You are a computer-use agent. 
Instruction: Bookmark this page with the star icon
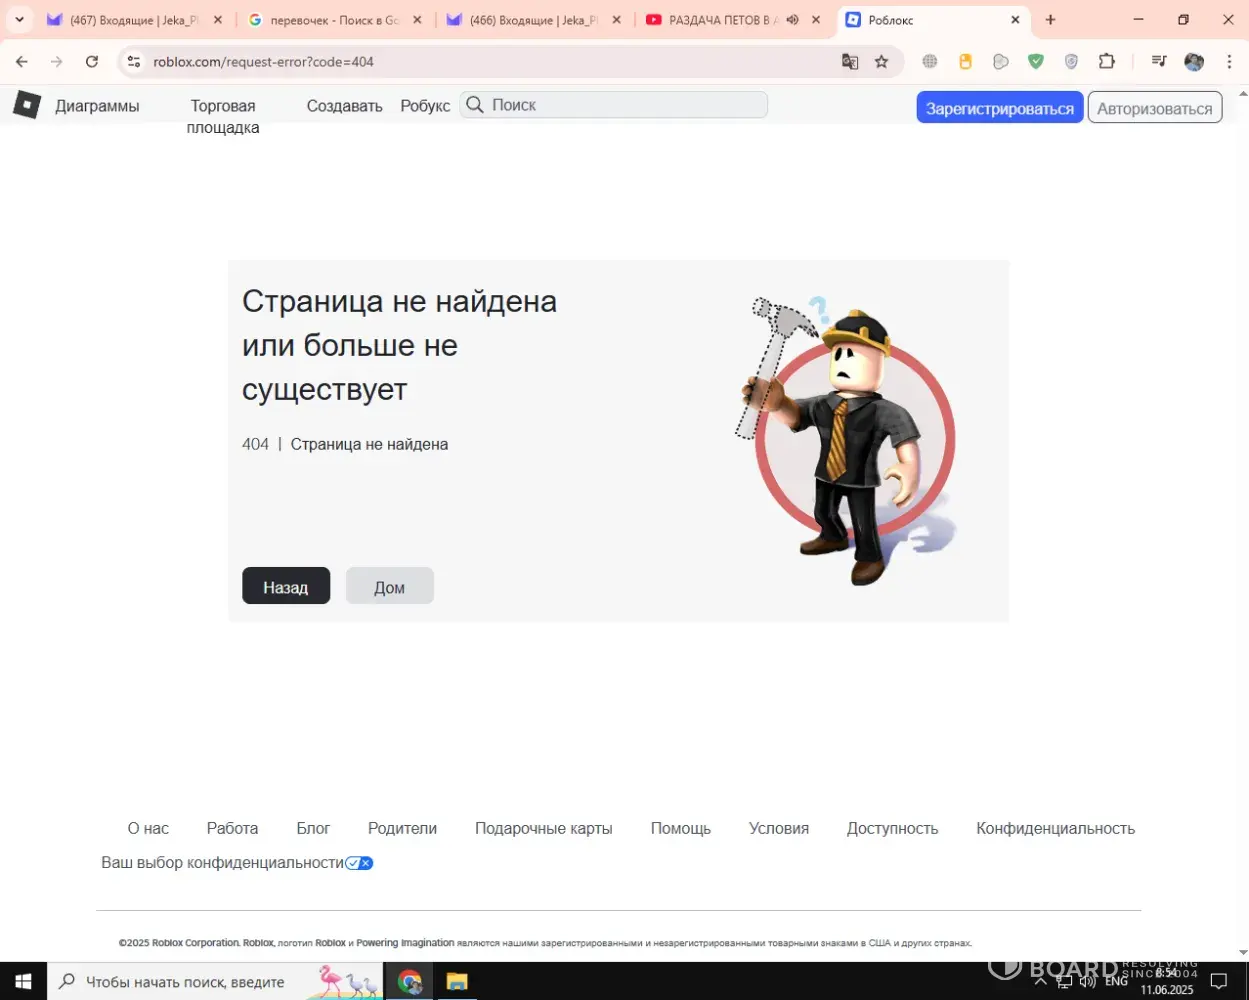tap(881, 62)
